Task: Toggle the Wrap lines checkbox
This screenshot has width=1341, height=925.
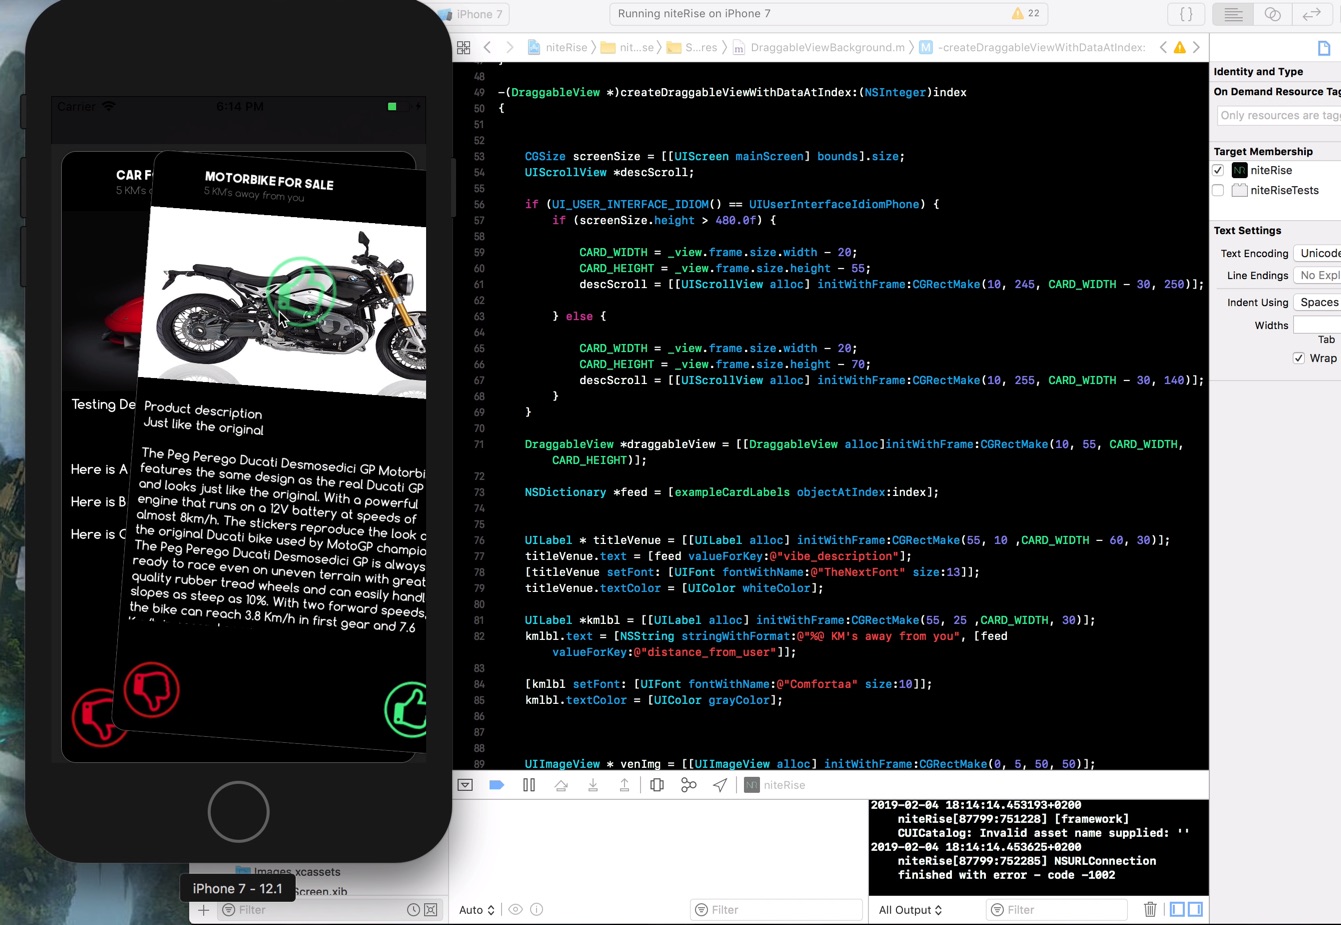Action: [1298, 358]
